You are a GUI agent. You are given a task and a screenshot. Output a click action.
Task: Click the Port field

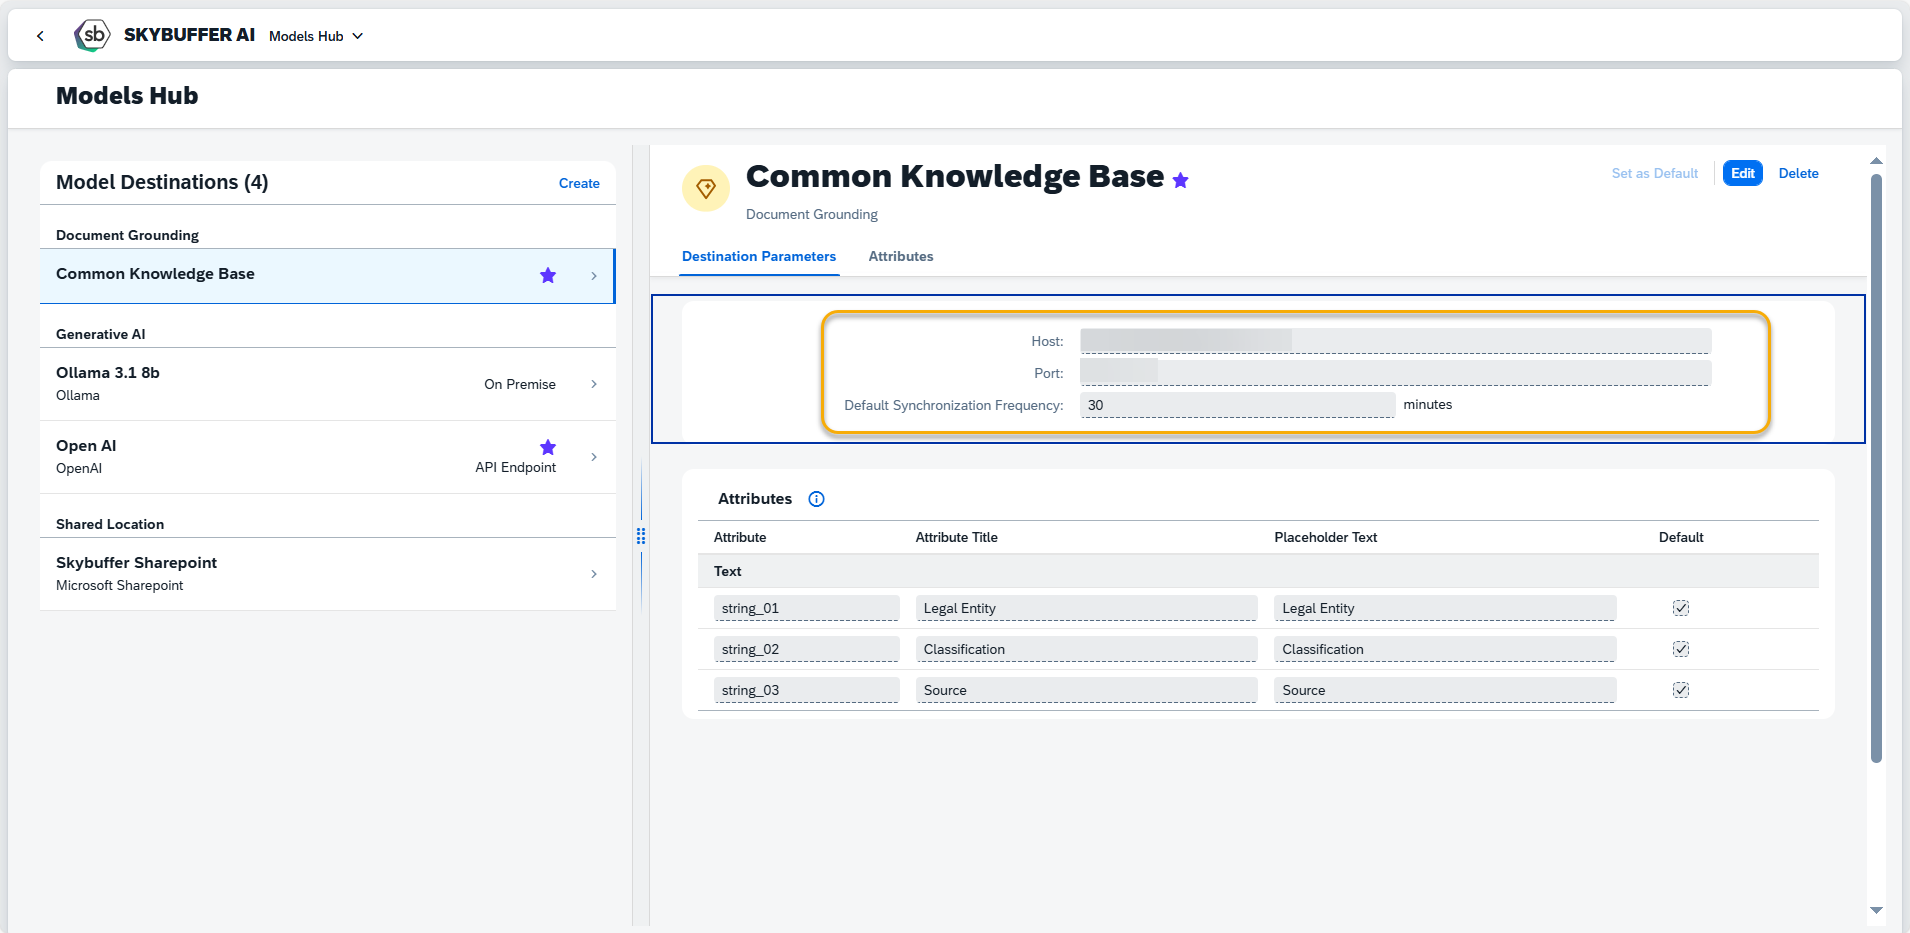pyautogui.click(x=1395, y=373)
